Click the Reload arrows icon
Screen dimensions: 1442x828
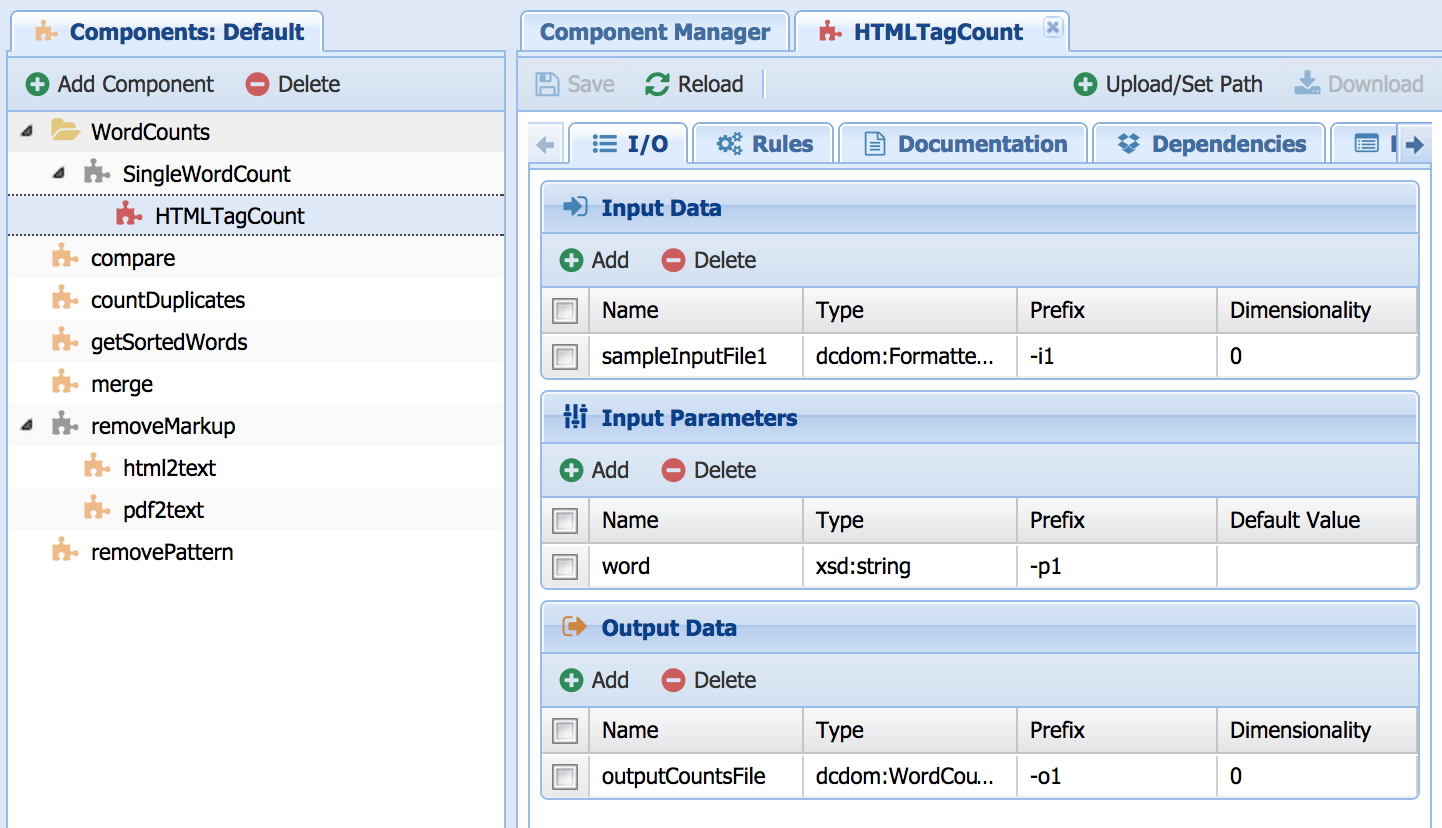tap(656, 85)
